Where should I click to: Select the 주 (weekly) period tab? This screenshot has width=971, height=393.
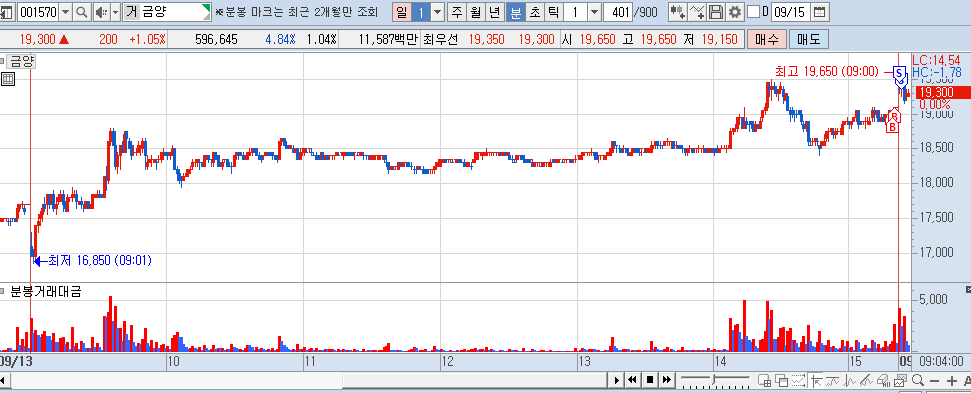coord(457,11)
